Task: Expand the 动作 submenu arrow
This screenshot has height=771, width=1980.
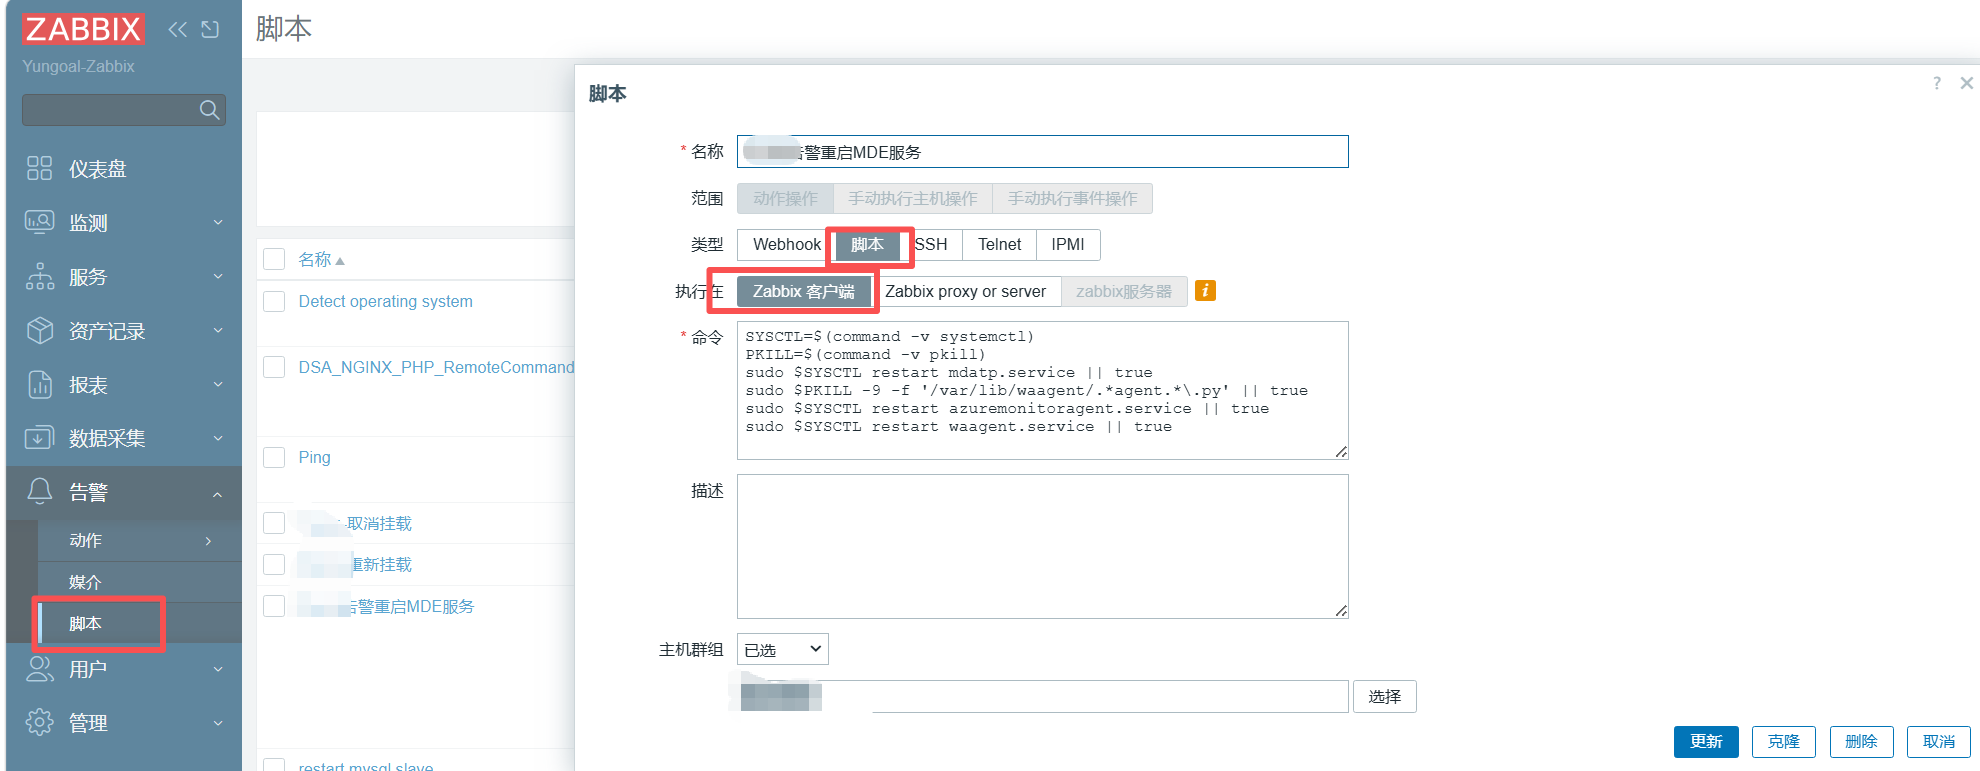Action: [x=208, y=541]
